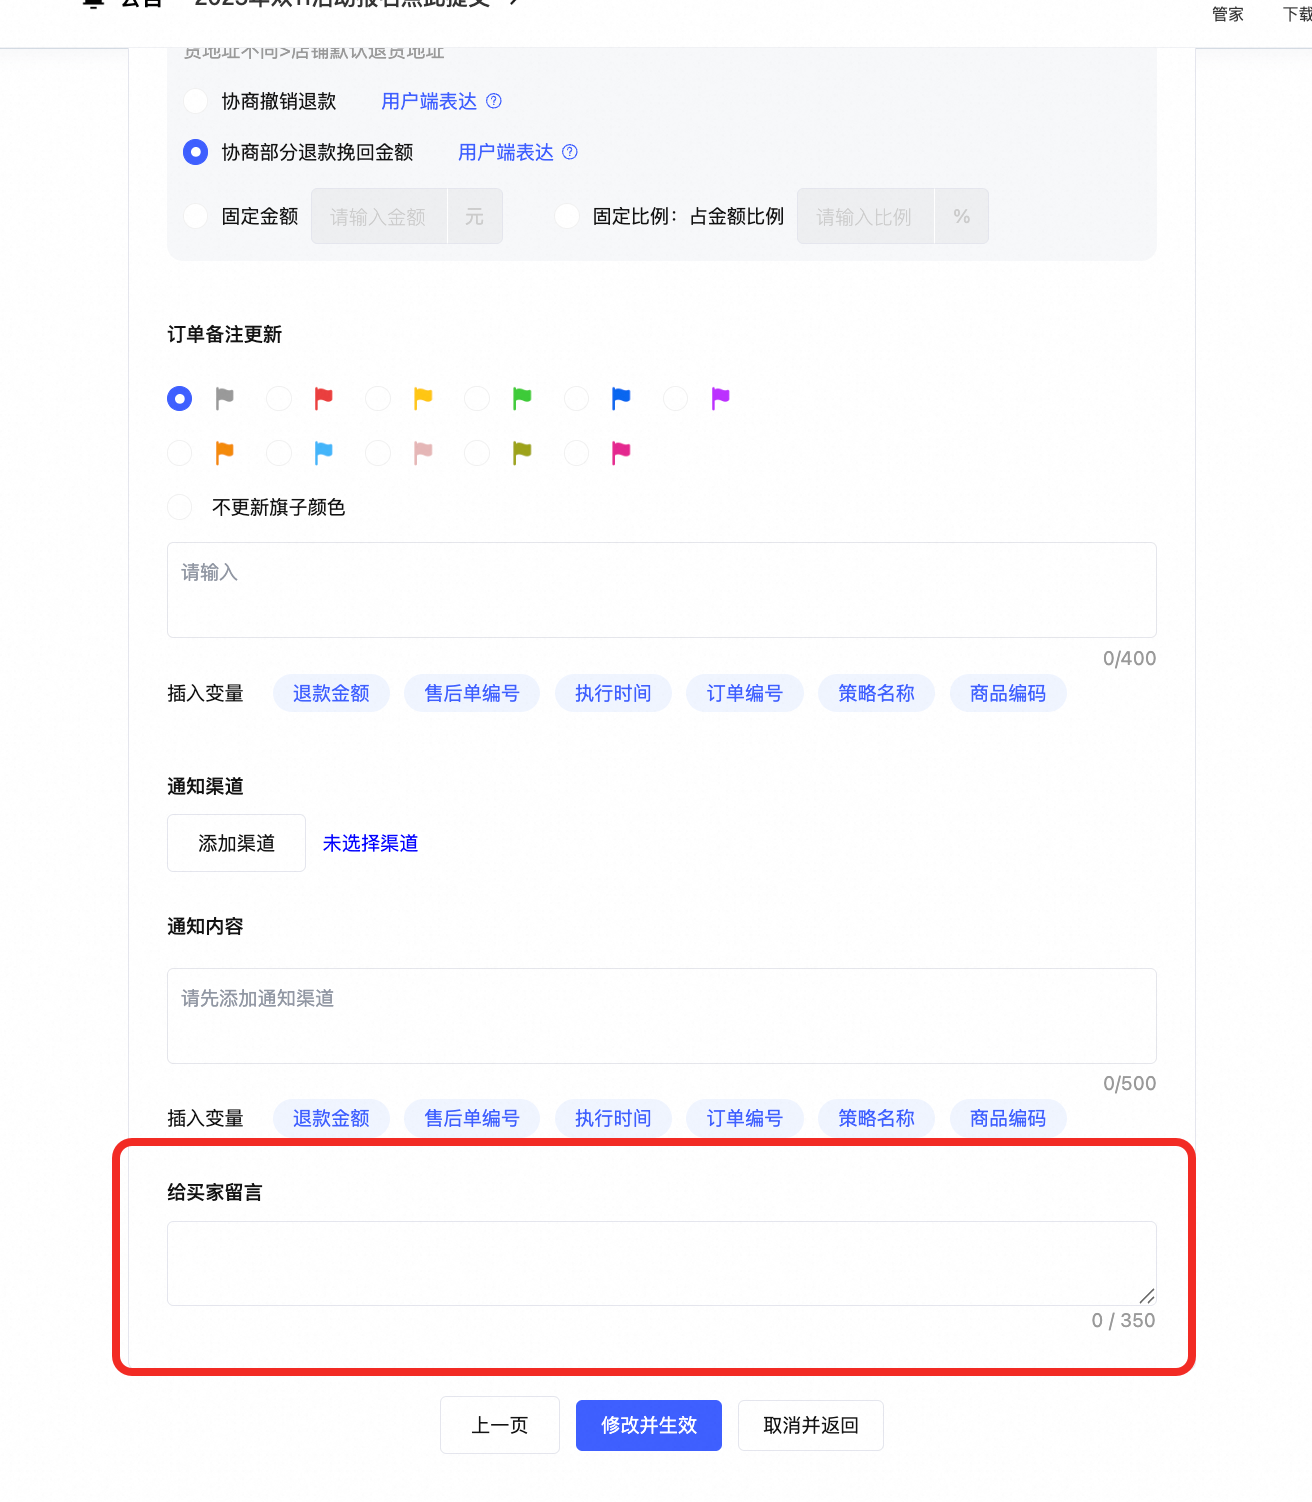Select the yellow flag color
This screenshot has height=1502, width=1312.
coord(377,398)
